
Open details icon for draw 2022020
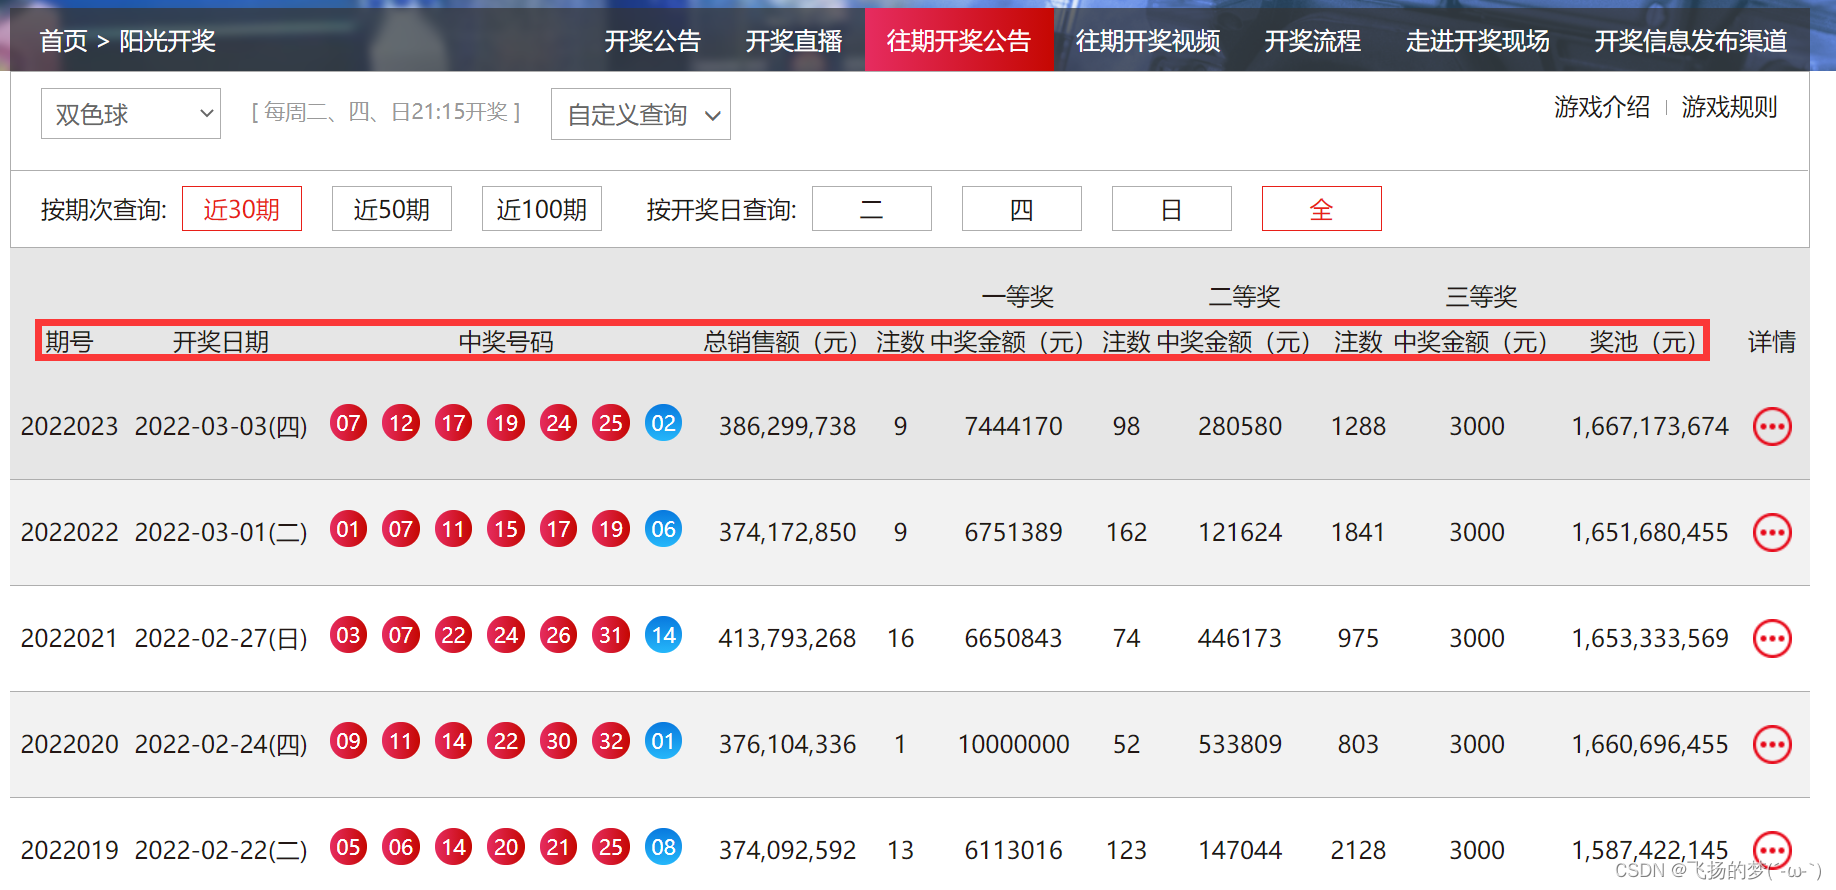tap(1772, 745)
